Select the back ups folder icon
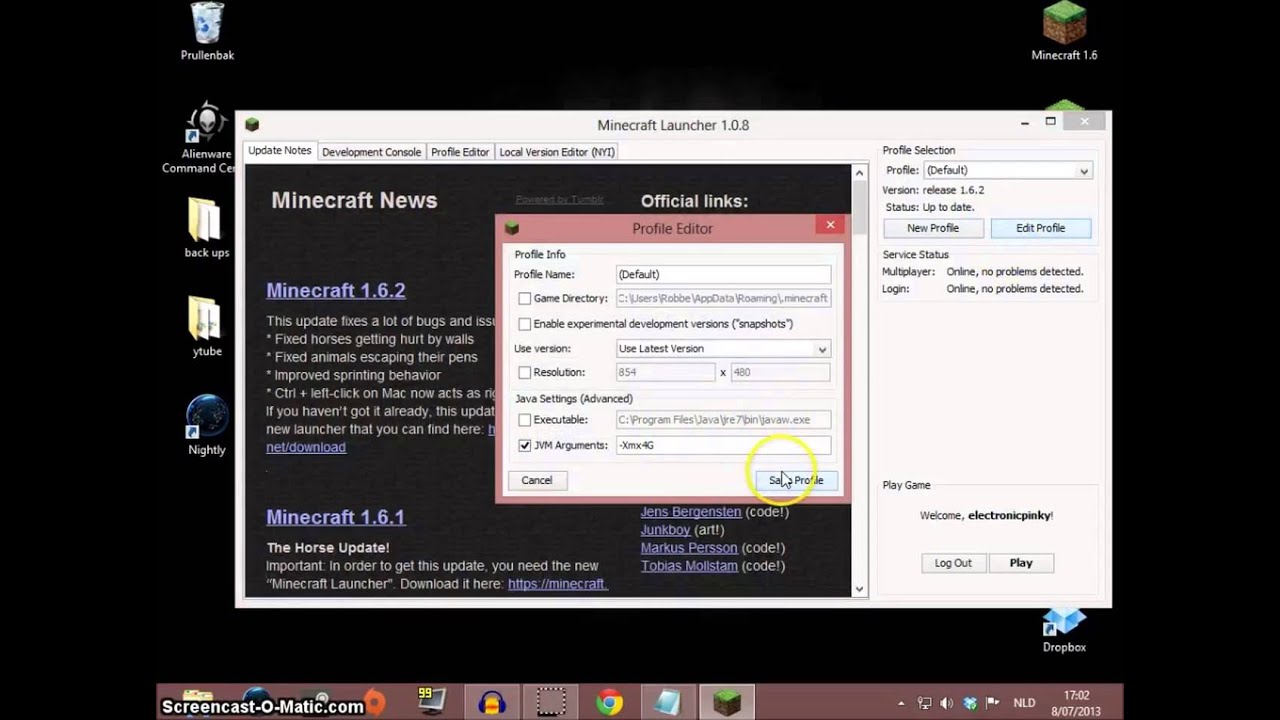This screenshot has height=720, width=1280. [206, 228]
